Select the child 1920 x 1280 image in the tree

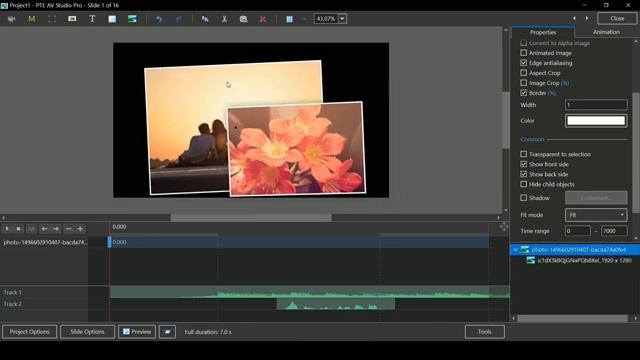tap(584, 260)
